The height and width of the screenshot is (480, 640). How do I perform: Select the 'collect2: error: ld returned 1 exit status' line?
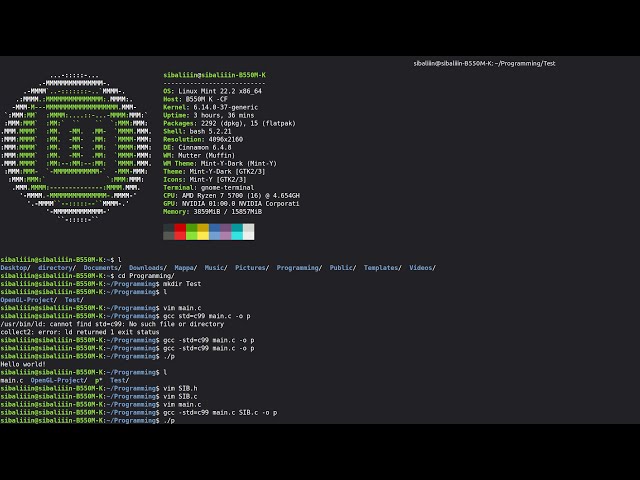point(80,332)
